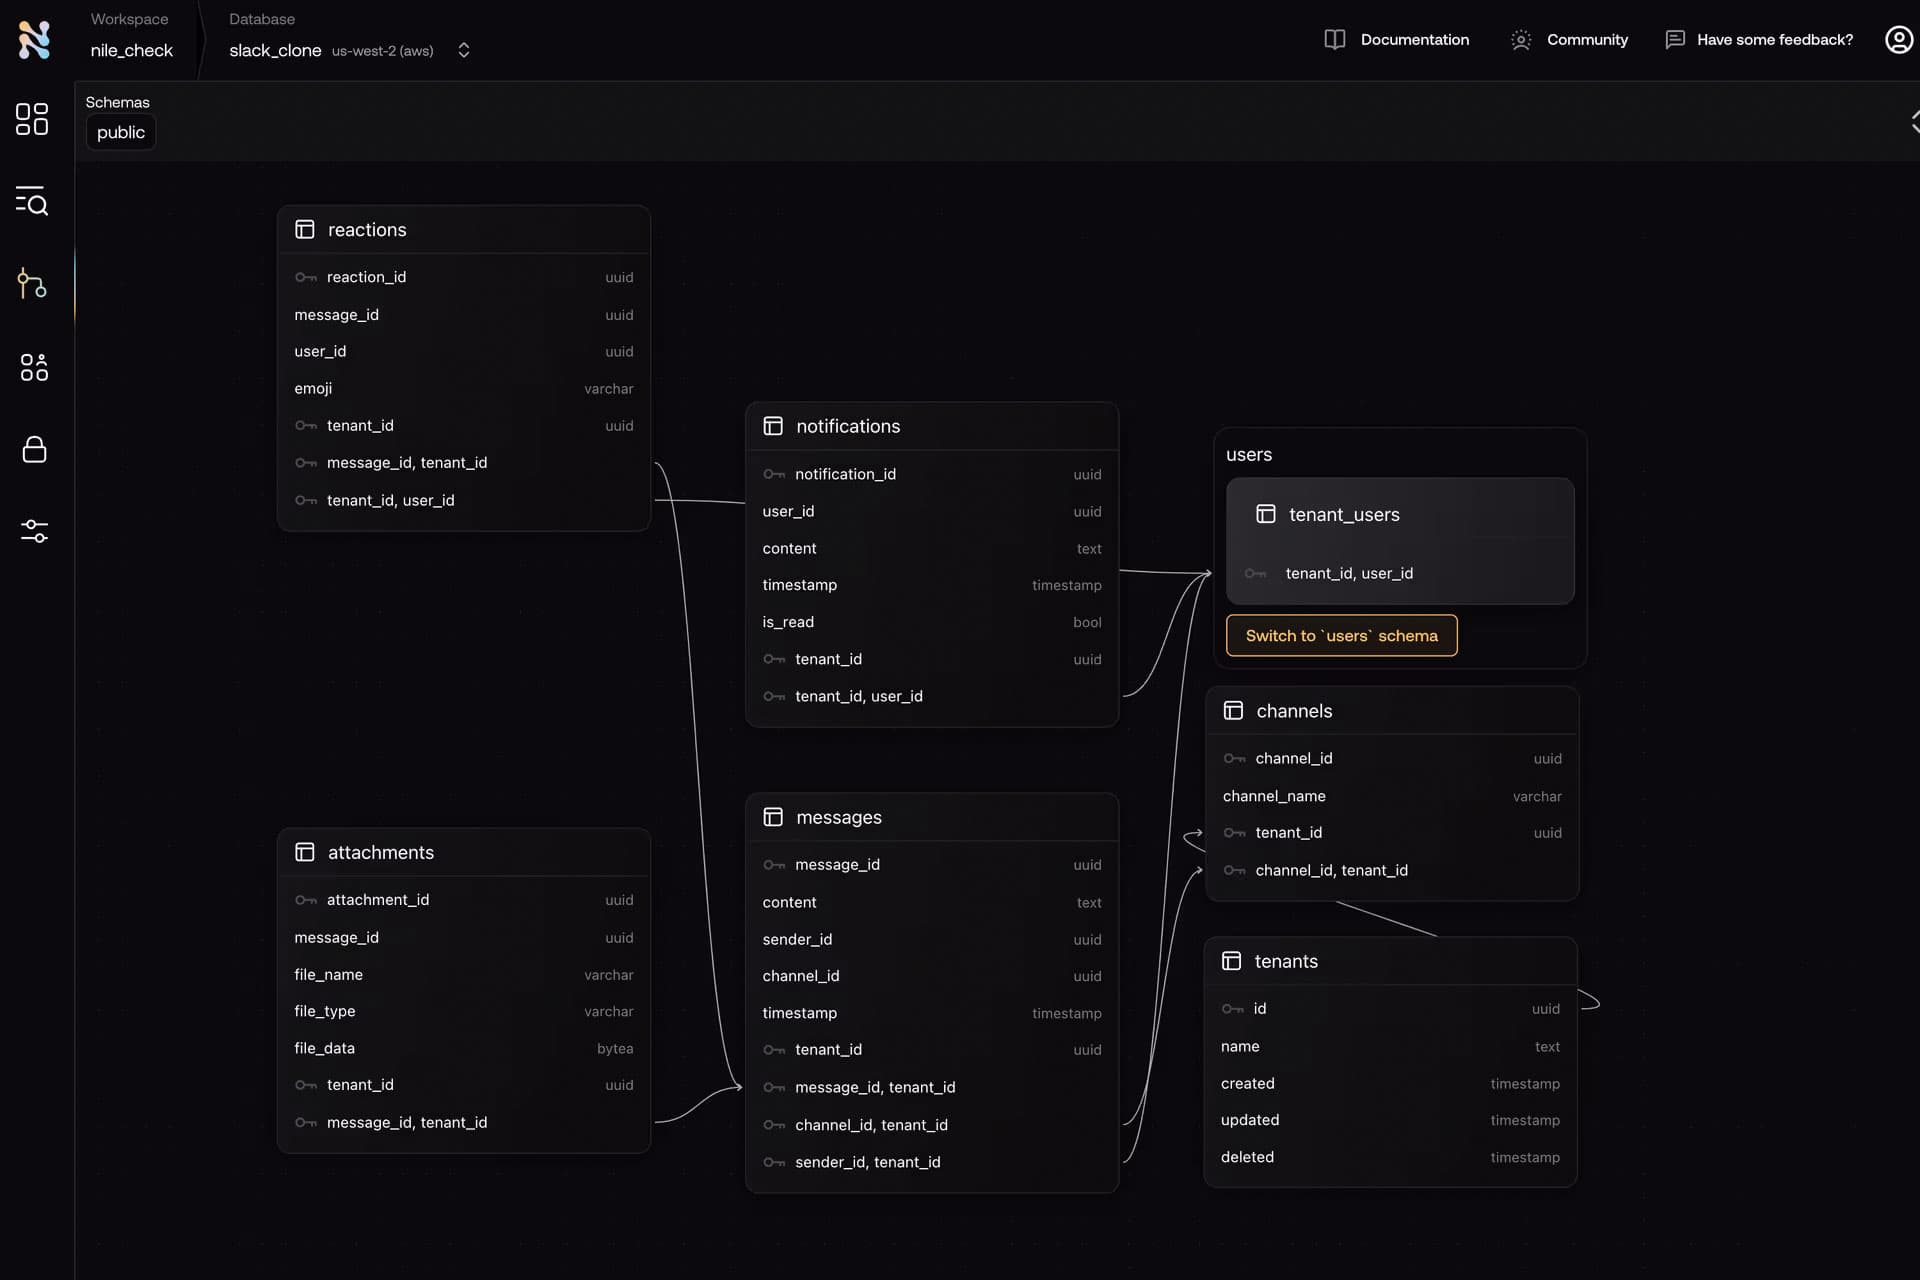1920x1280 pixels.
Task: Expand the slack_clone database selector
Action: click(463, 50)
